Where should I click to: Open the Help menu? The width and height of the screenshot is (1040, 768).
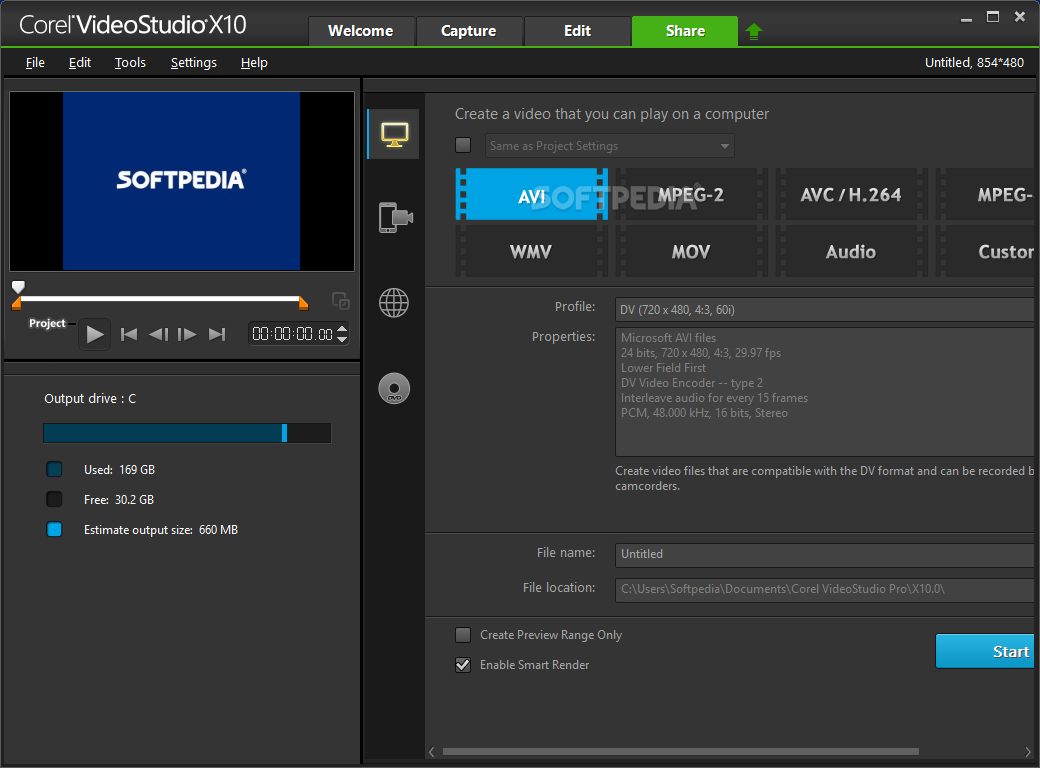(x=254, y=63)
